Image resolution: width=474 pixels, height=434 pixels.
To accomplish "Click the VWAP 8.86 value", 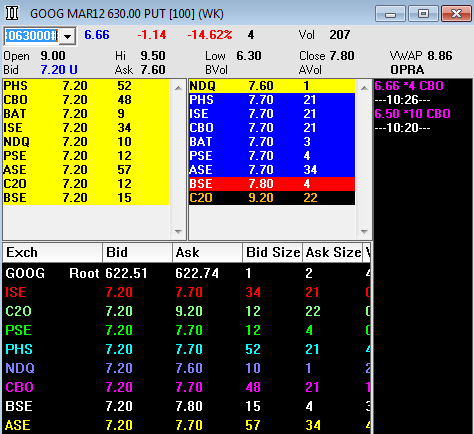I will point(440,56).
